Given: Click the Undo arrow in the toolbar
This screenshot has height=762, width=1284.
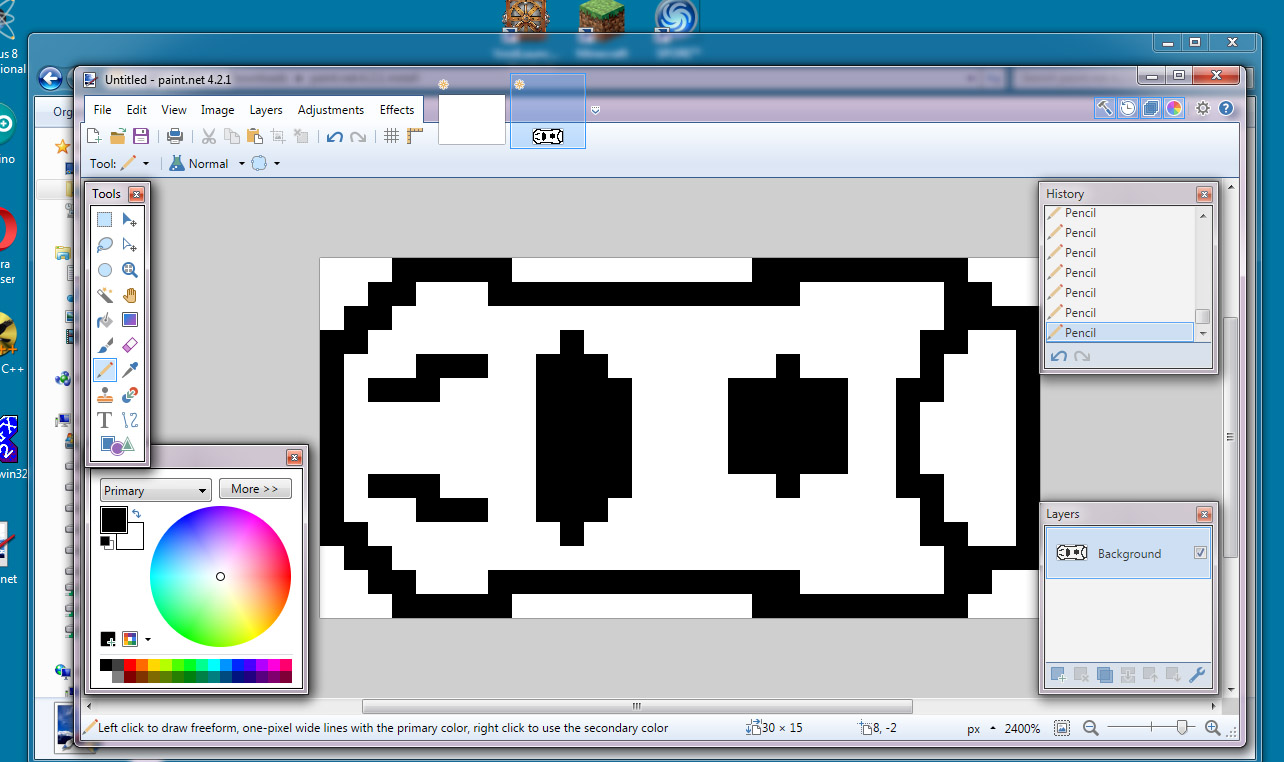Looking at the screenshot, I should click(334, 137).
